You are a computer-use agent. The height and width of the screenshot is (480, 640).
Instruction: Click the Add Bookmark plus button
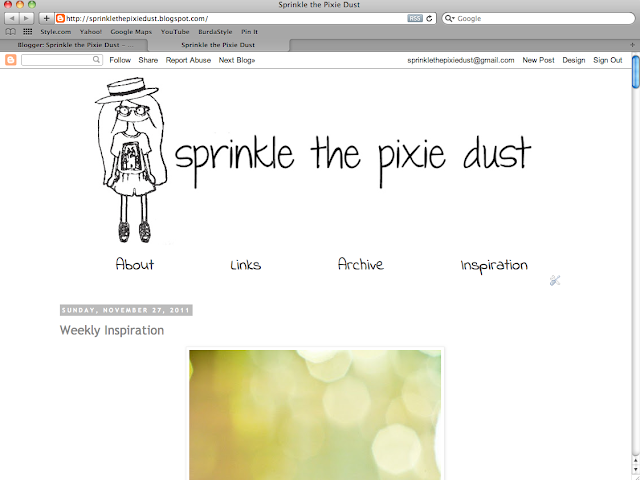click(46, 18)
